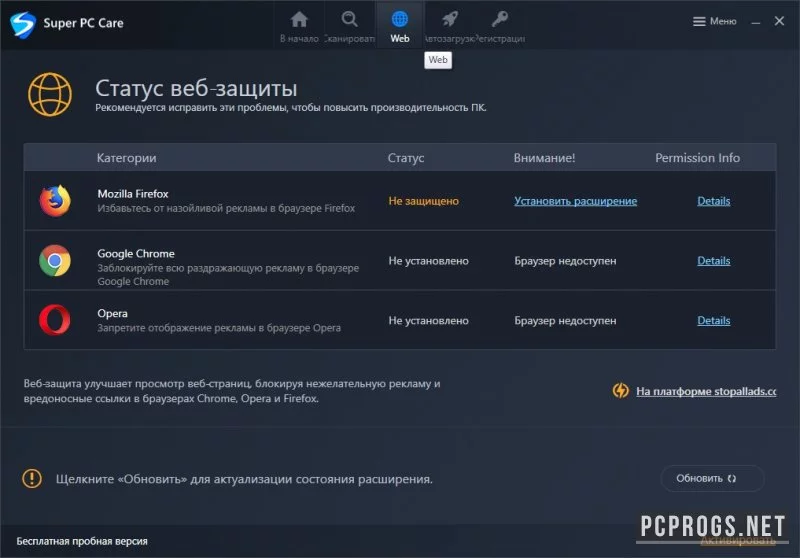This screenshot has height=558, width=800.
Task: Click 'Не установлено' status in Opera row
Action: 429,320
